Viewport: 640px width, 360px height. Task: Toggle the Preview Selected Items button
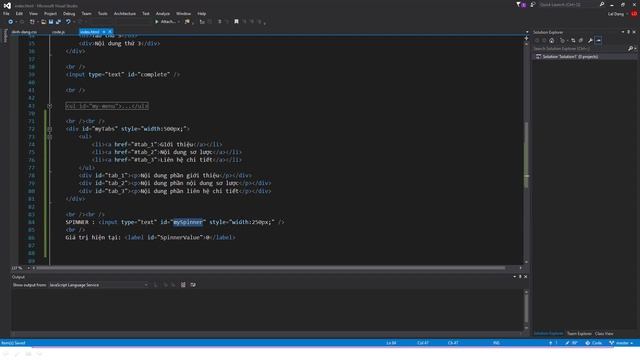(598, 40)
